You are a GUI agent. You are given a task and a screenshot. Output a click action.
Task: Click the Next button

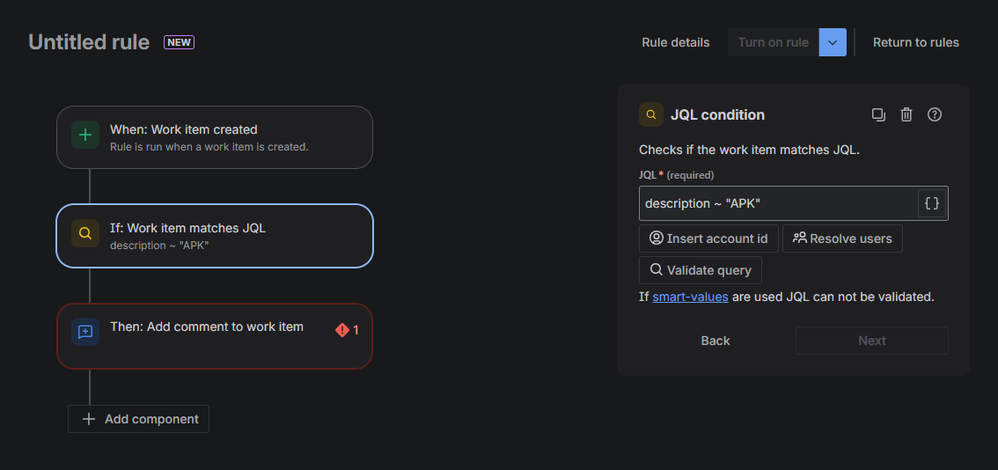pyautogui.click(x=872, y=341)
